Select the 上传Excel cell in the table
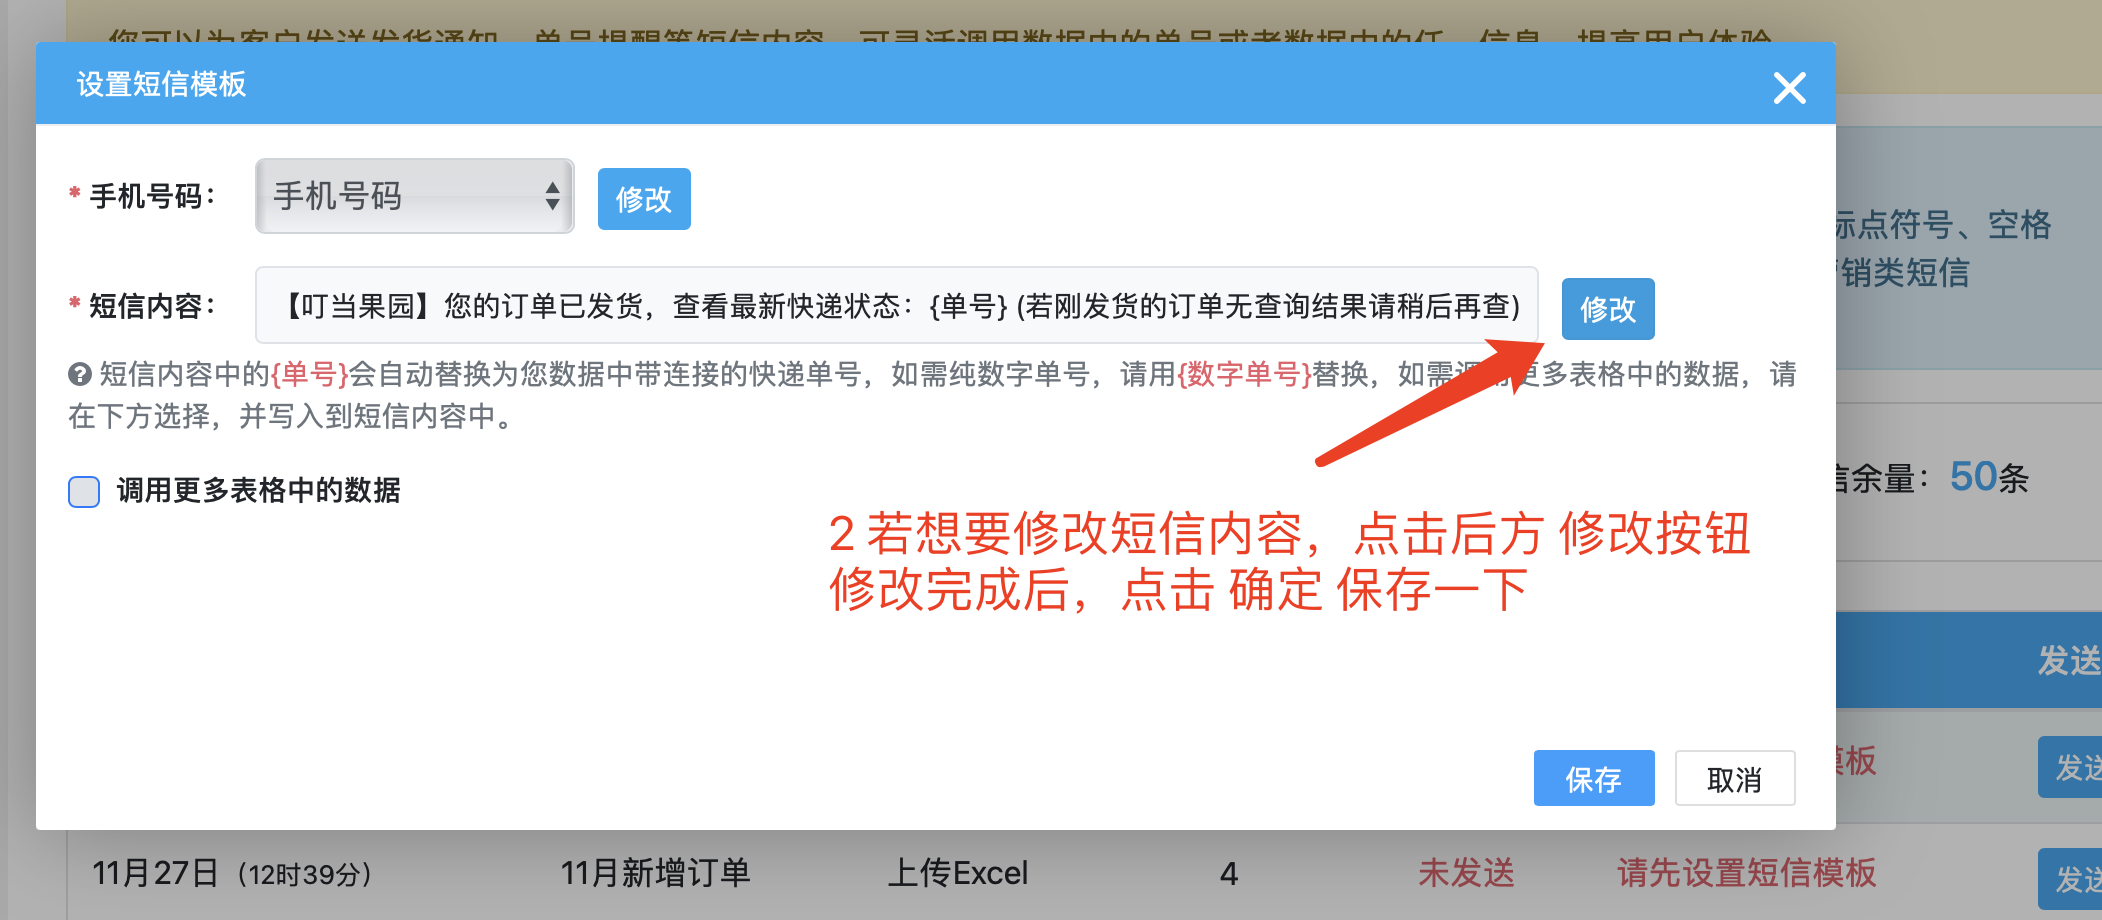Image resolution: width=2102 pixels, height=920 pixels. coord(957,872)
